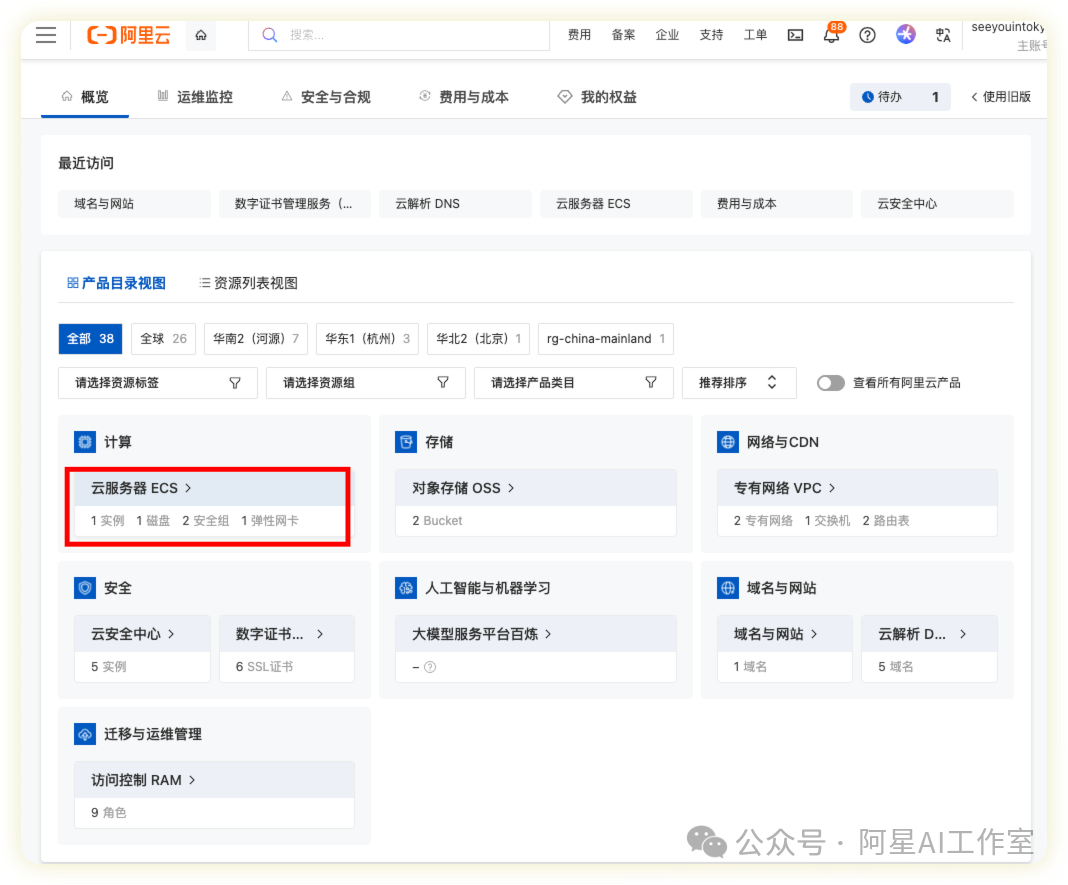Open 费用 in top menu
Screen dimensions: 1068x885
tap(579, 35)
